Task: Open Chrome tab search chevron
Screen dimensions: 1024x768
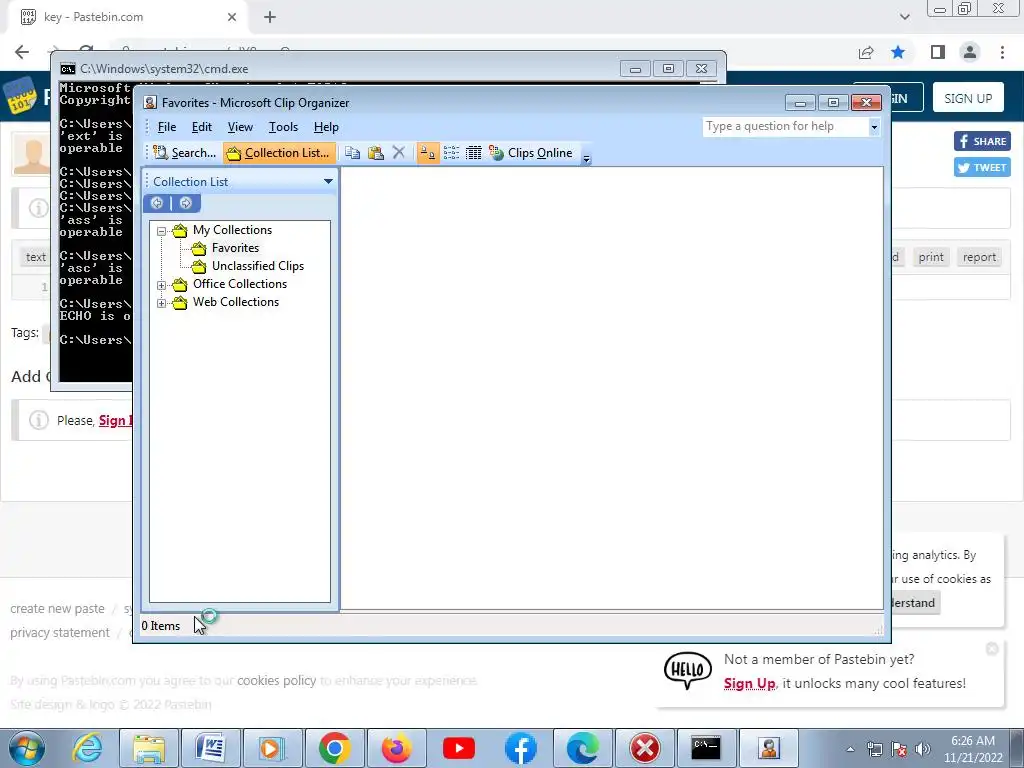Action: coord(904,17)
